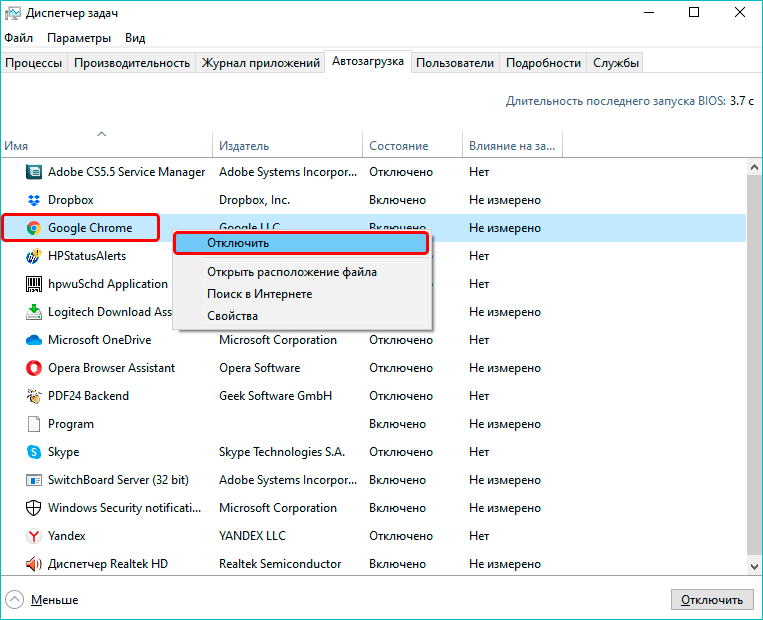Viewport: 763px width, 620px height.
Task: Select the Автозагрузка tab
Action: click(x=368, y=61)
